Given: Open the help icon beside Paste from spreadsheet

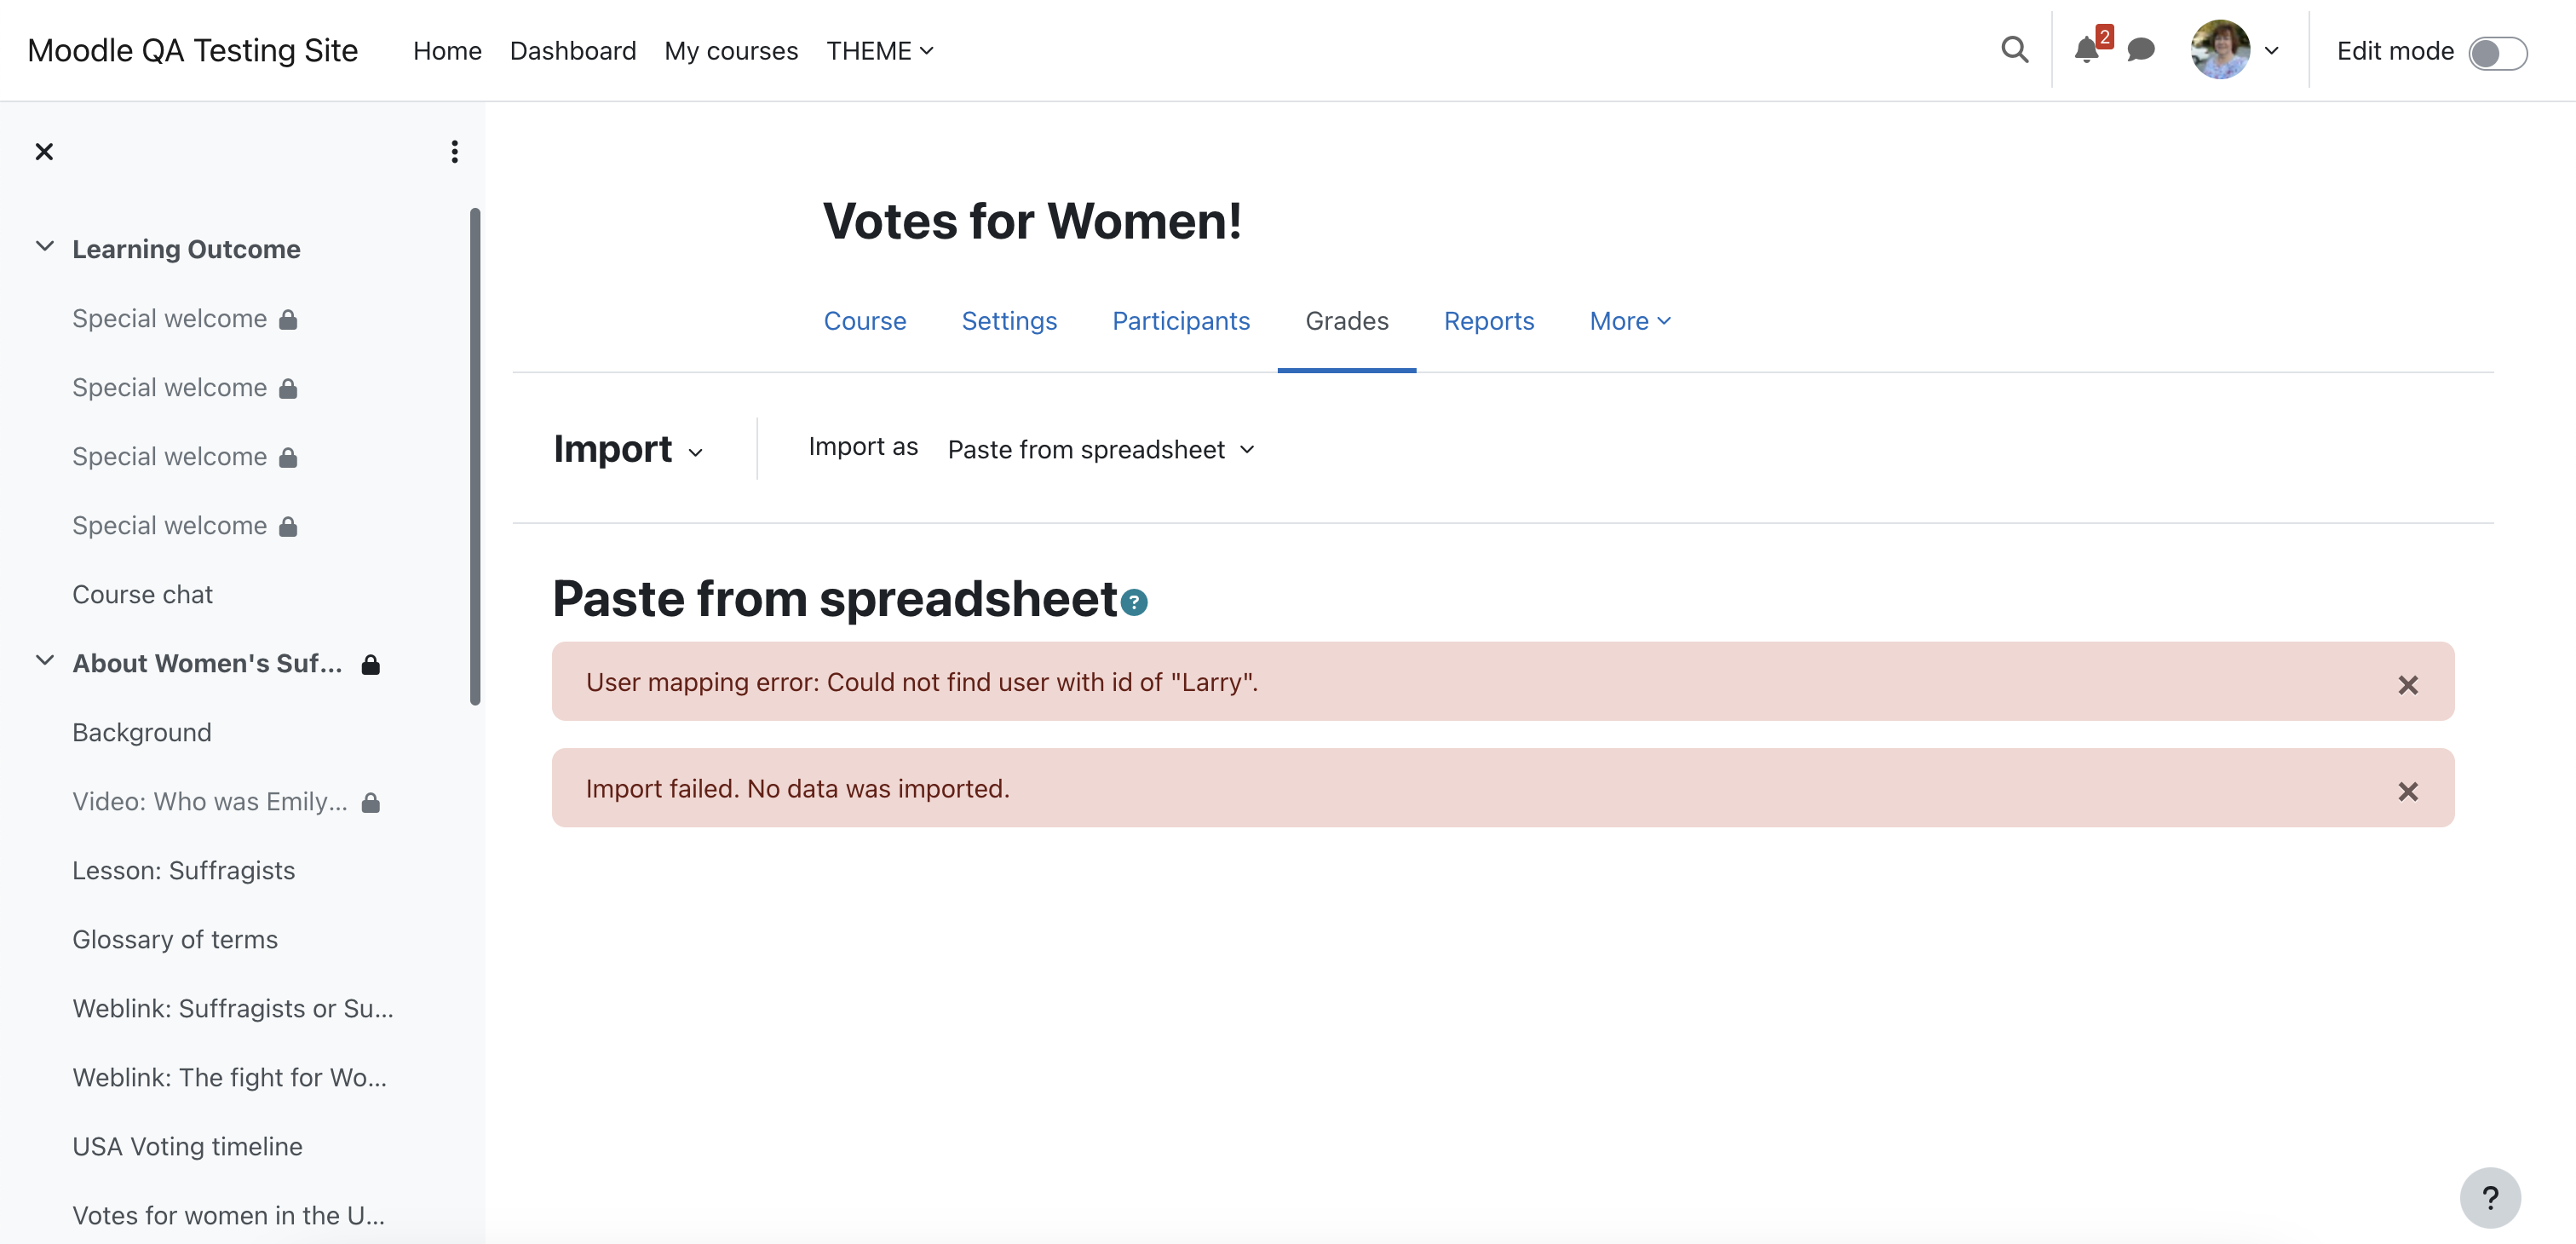Looking at the screenshot, I should click(x=1134, y=602).
